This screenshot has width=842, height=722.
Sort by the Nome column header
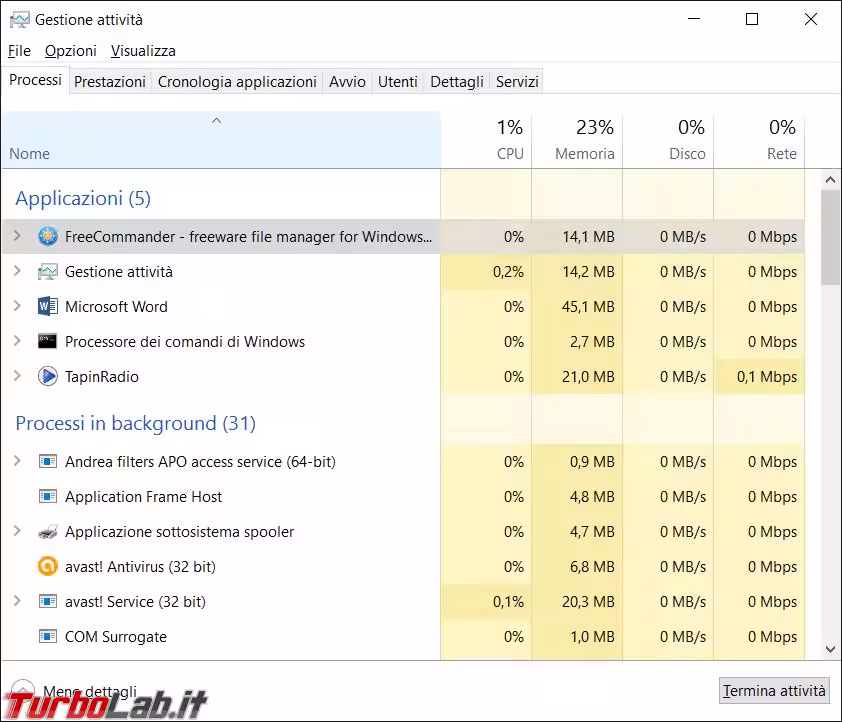click(221, 140)
